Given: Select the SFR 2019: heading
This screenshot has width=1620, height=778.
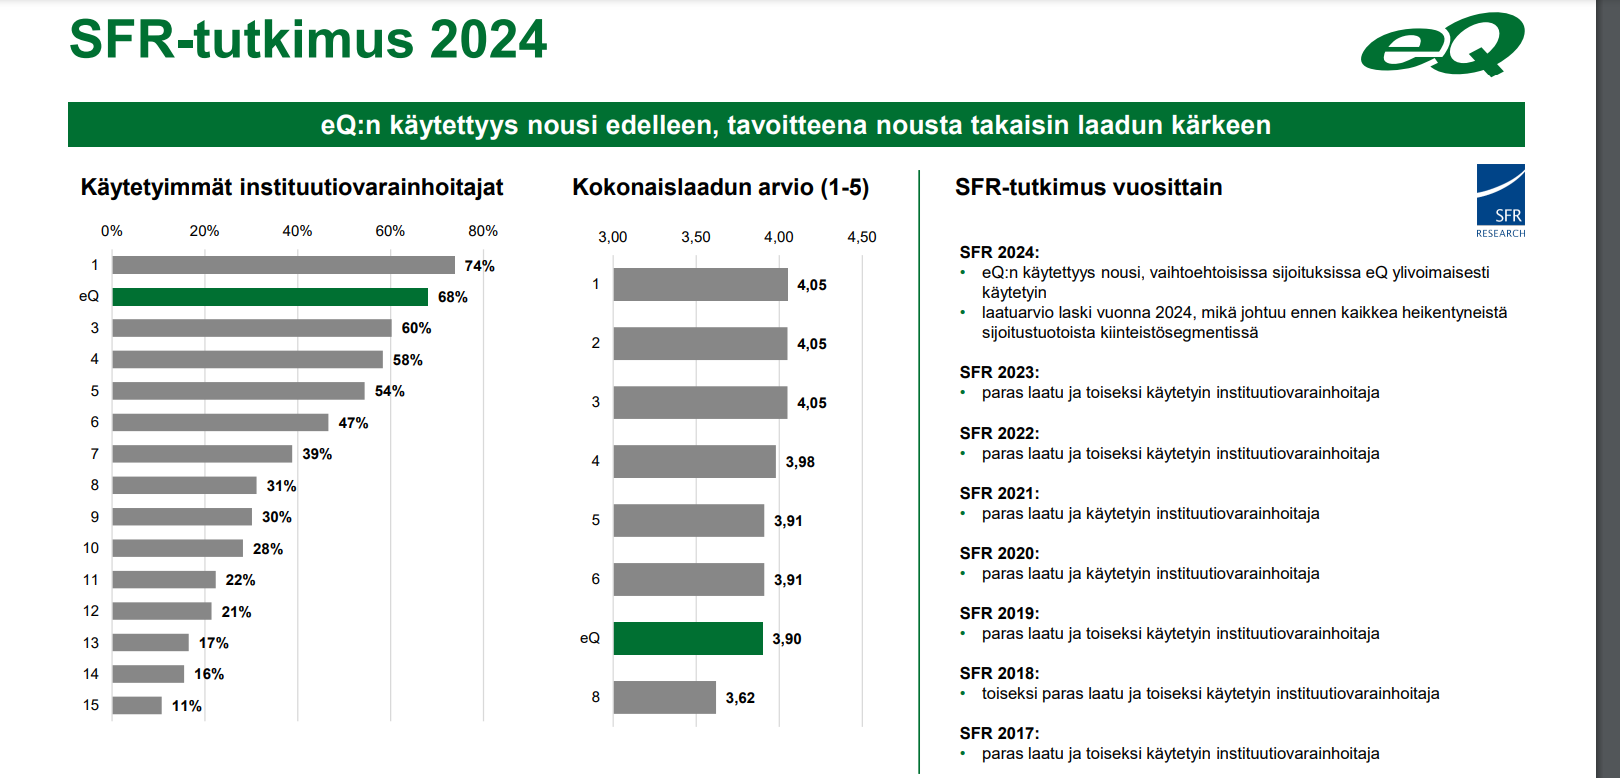Looking at the screenshot, I should [x=999, y=613].
